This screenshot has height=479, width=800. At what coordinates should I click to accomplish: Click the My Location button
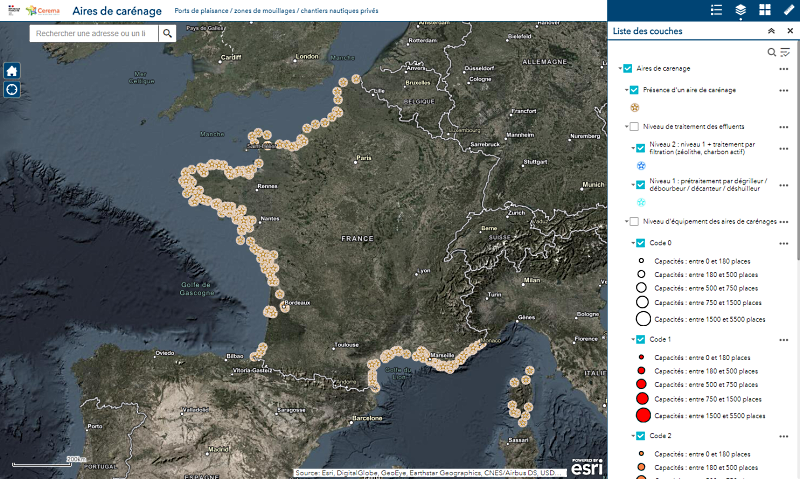click(x=12, y=89)
